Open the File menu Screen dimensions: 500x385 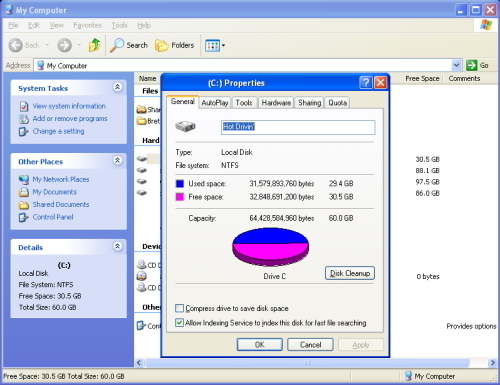click(x=13, y=25)
